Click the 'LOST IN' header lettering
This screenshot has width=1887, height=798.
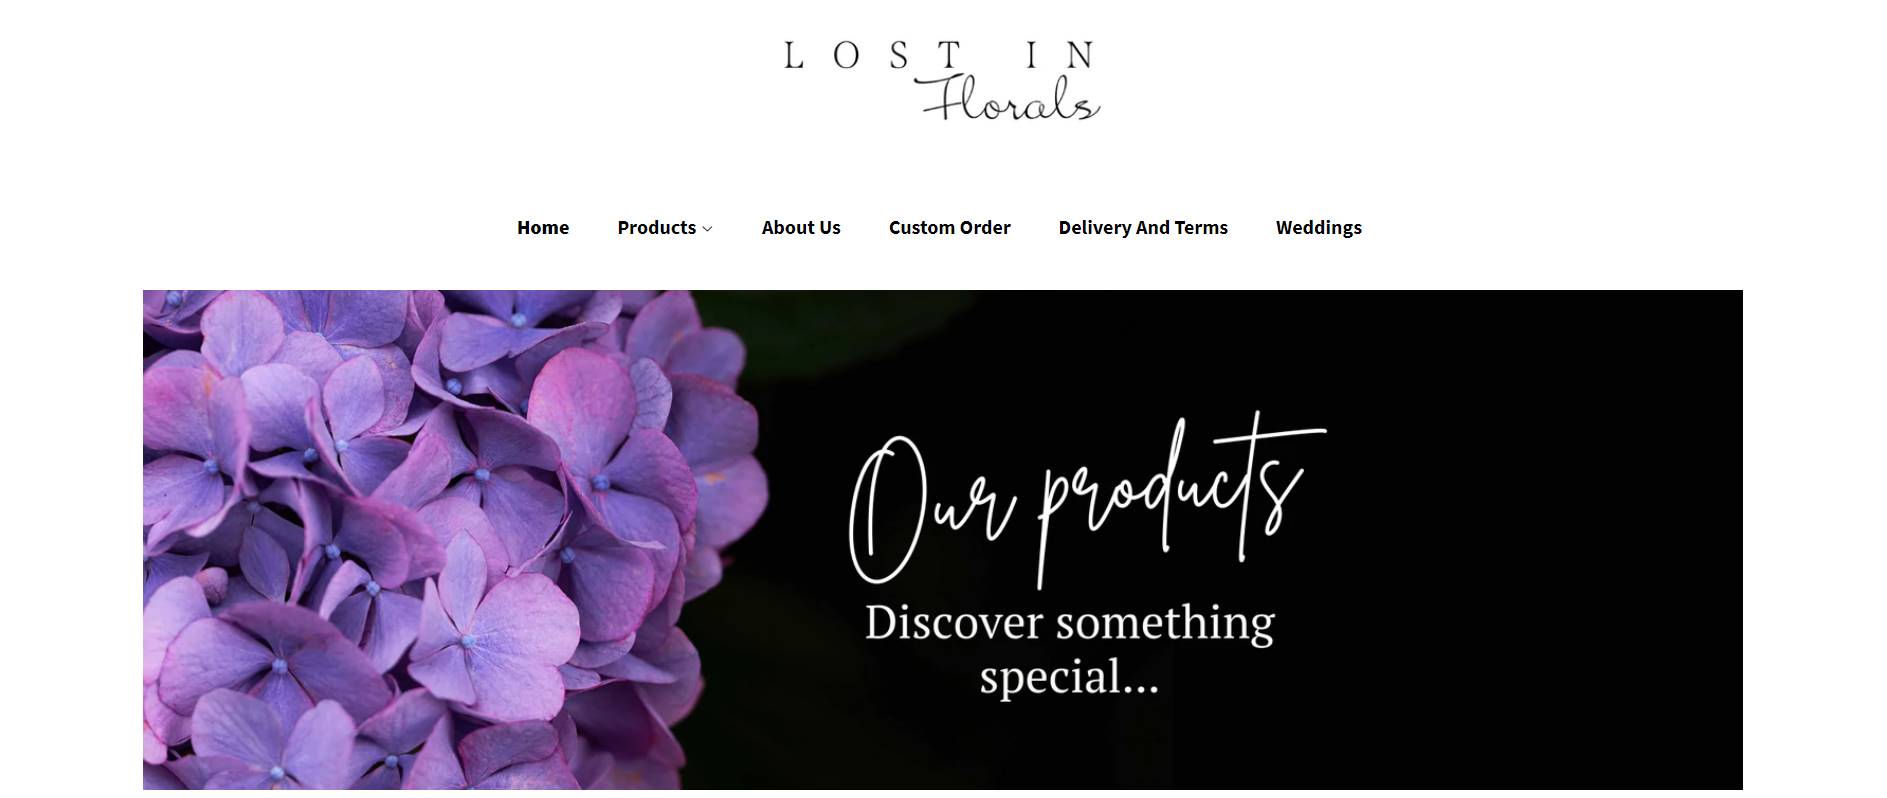point(940,55)
